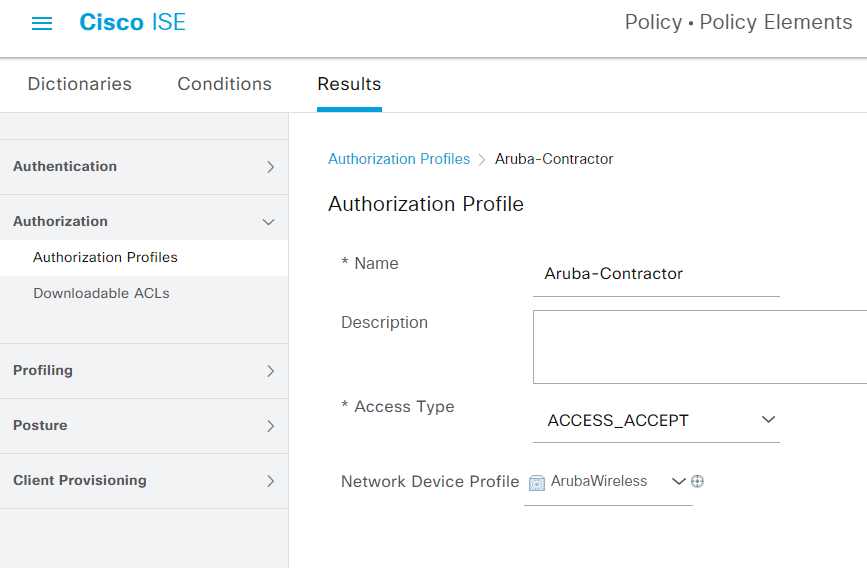Image resolution: width=867 pixels, height=568 pixels.
Task: Click the ArubaWireless device profile icon
Action: (x=536, y=482)
